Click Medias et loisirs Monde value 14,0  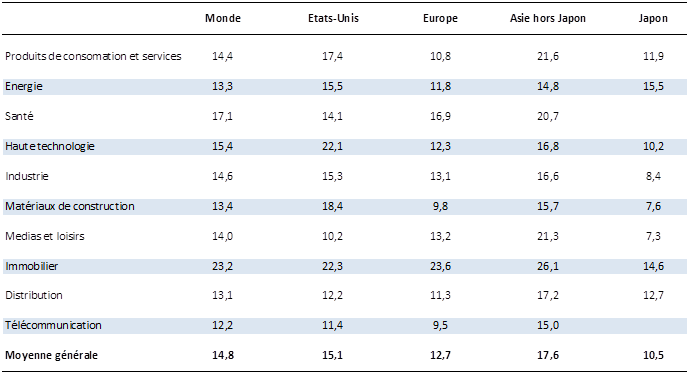coord(222,236)
